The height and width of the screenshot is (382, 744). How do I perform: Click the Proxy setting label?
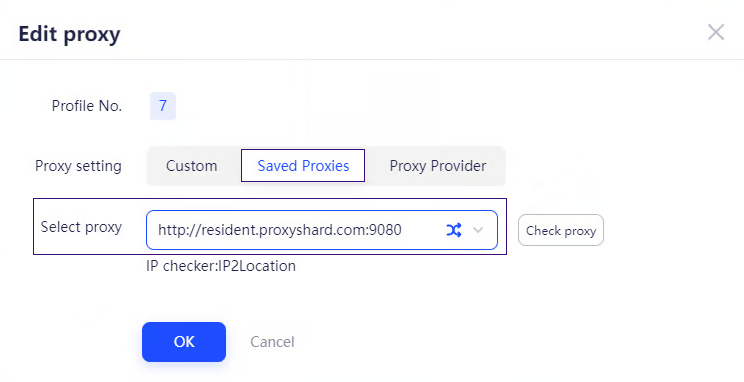(x=78, y=166)
